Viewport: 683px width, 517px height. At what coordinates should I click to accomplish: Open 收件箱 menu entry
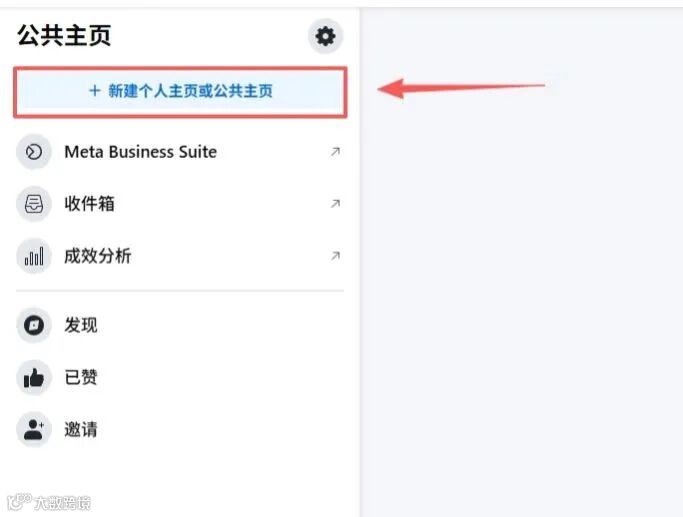tap(179, 204)
